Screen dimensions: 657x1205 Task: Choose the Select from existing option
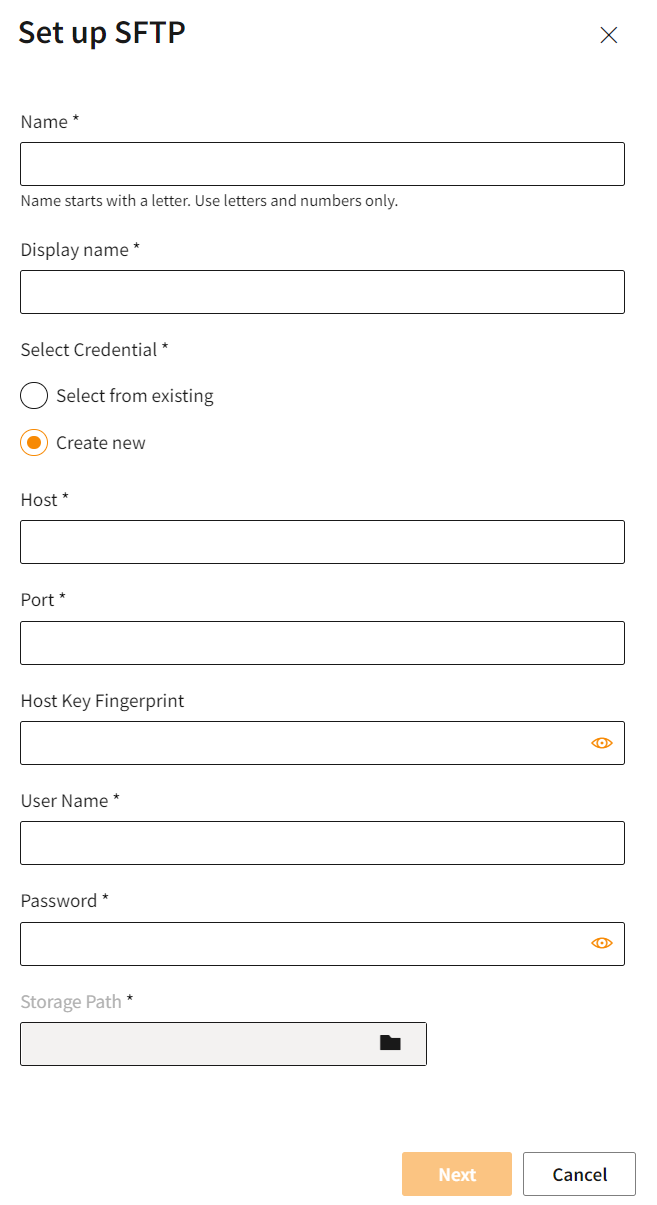(34, 396)
